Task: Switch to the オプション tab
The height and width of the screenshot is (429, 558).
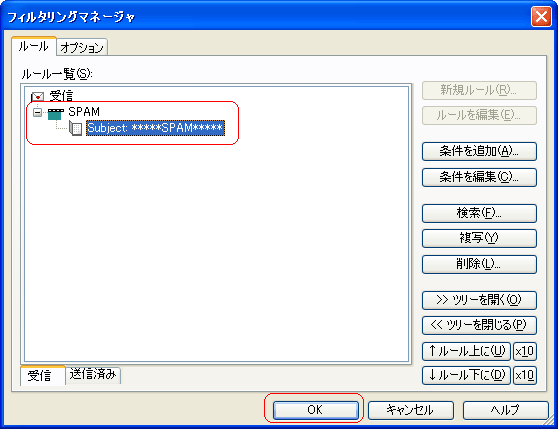Action: point(82,47)
